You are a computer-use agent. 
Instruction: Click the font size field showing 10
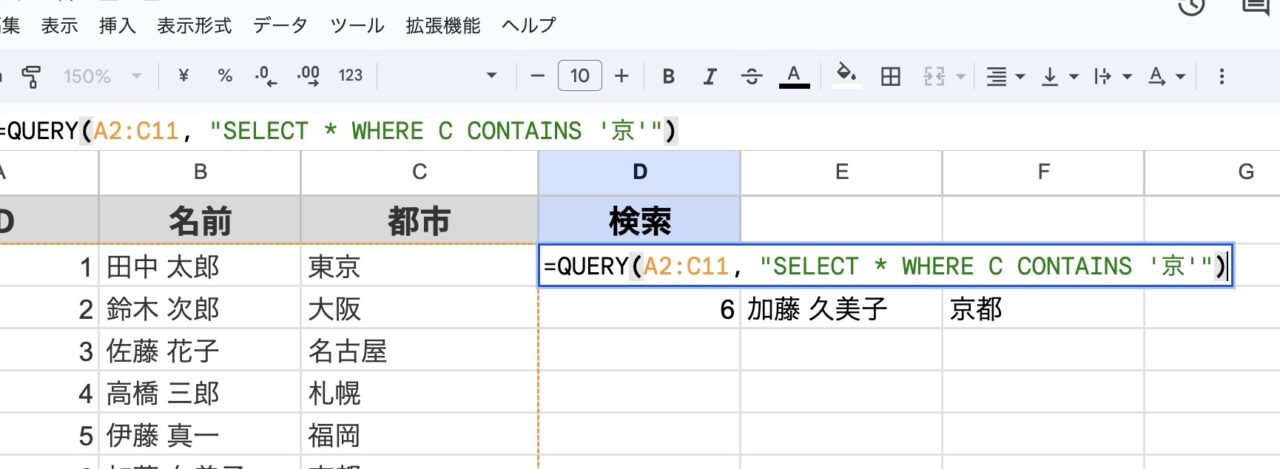(x=580, y=76)
